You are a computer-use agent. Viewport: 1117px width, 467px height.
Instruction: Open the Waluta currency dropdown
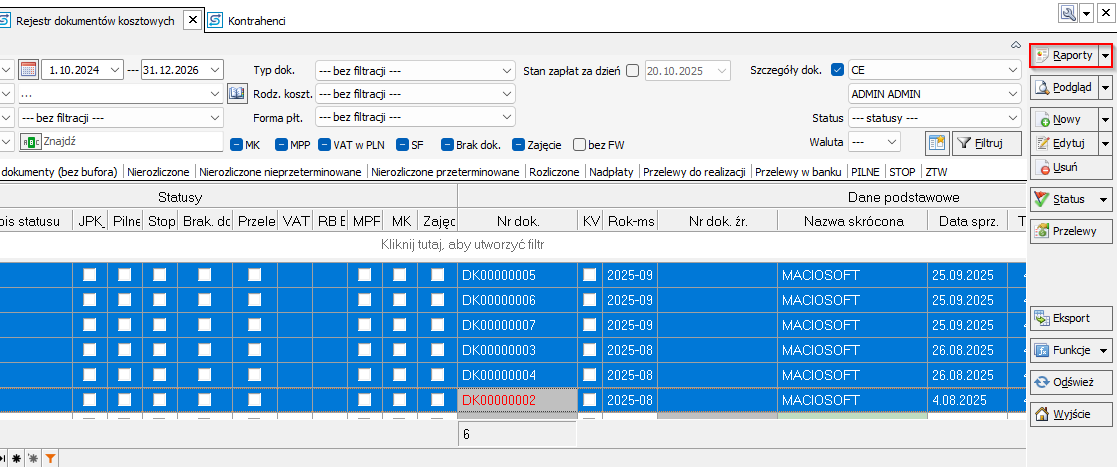pyautogui.click(x=893, y=142)
